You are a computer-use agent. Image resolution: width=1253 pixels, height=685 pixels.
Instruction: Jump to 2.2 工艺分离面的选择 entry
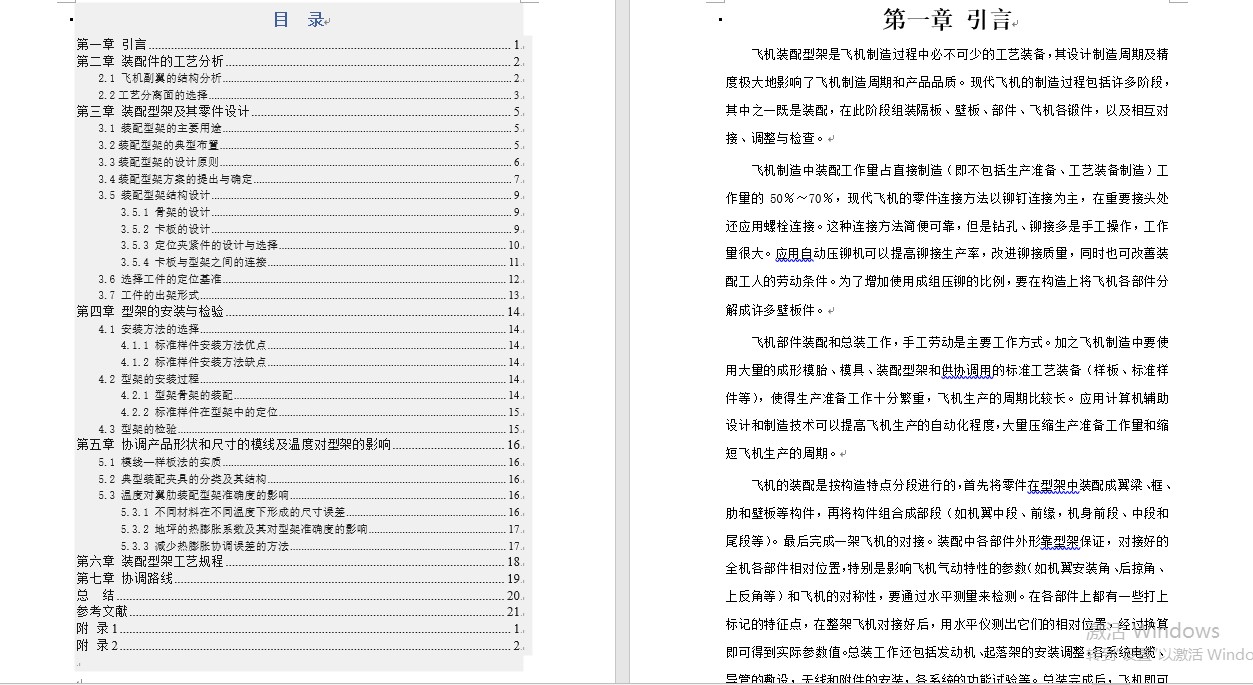(x=309, y=95)
